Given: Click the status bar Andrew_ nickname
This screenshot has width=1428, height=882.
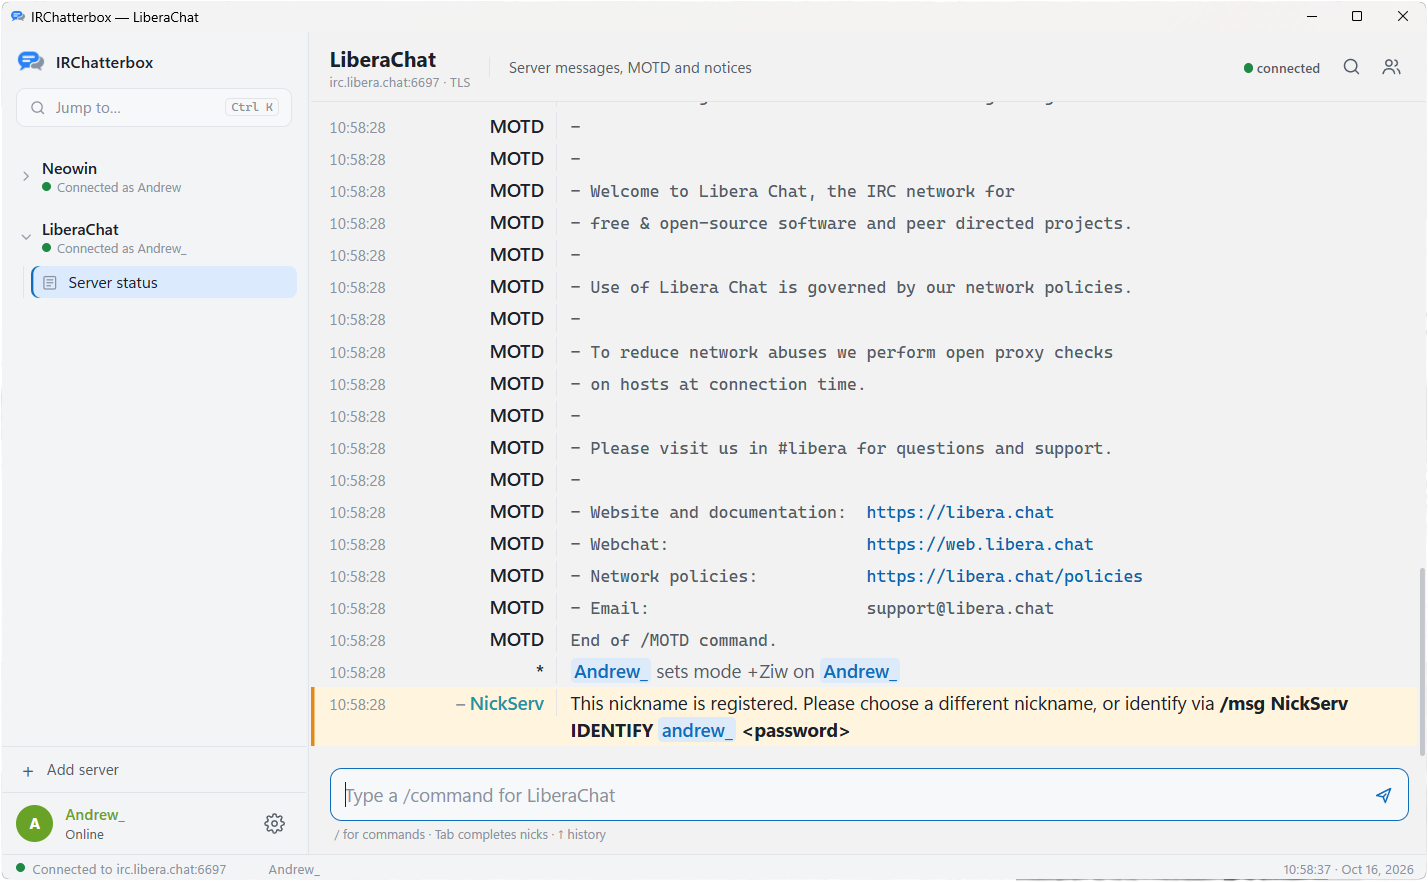Looking at the screenshot, I should pyautogui.click(x=294, y=869).
